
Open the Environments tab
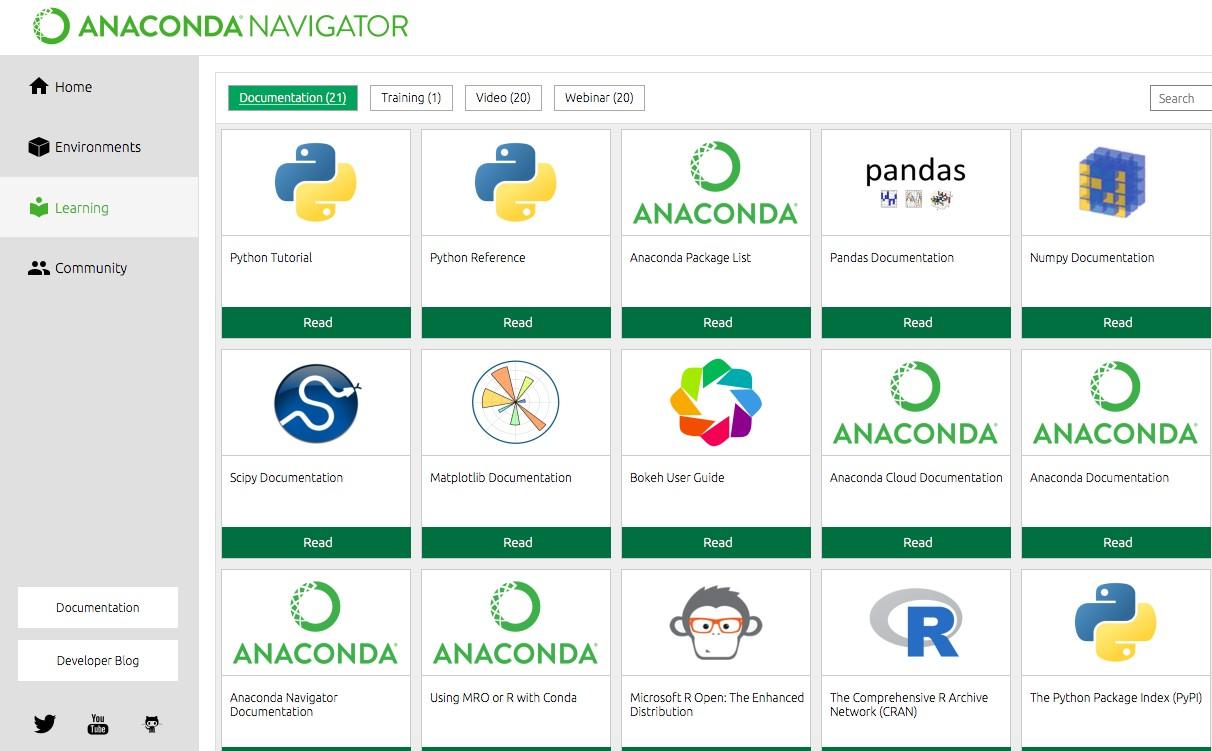[97, 147]
